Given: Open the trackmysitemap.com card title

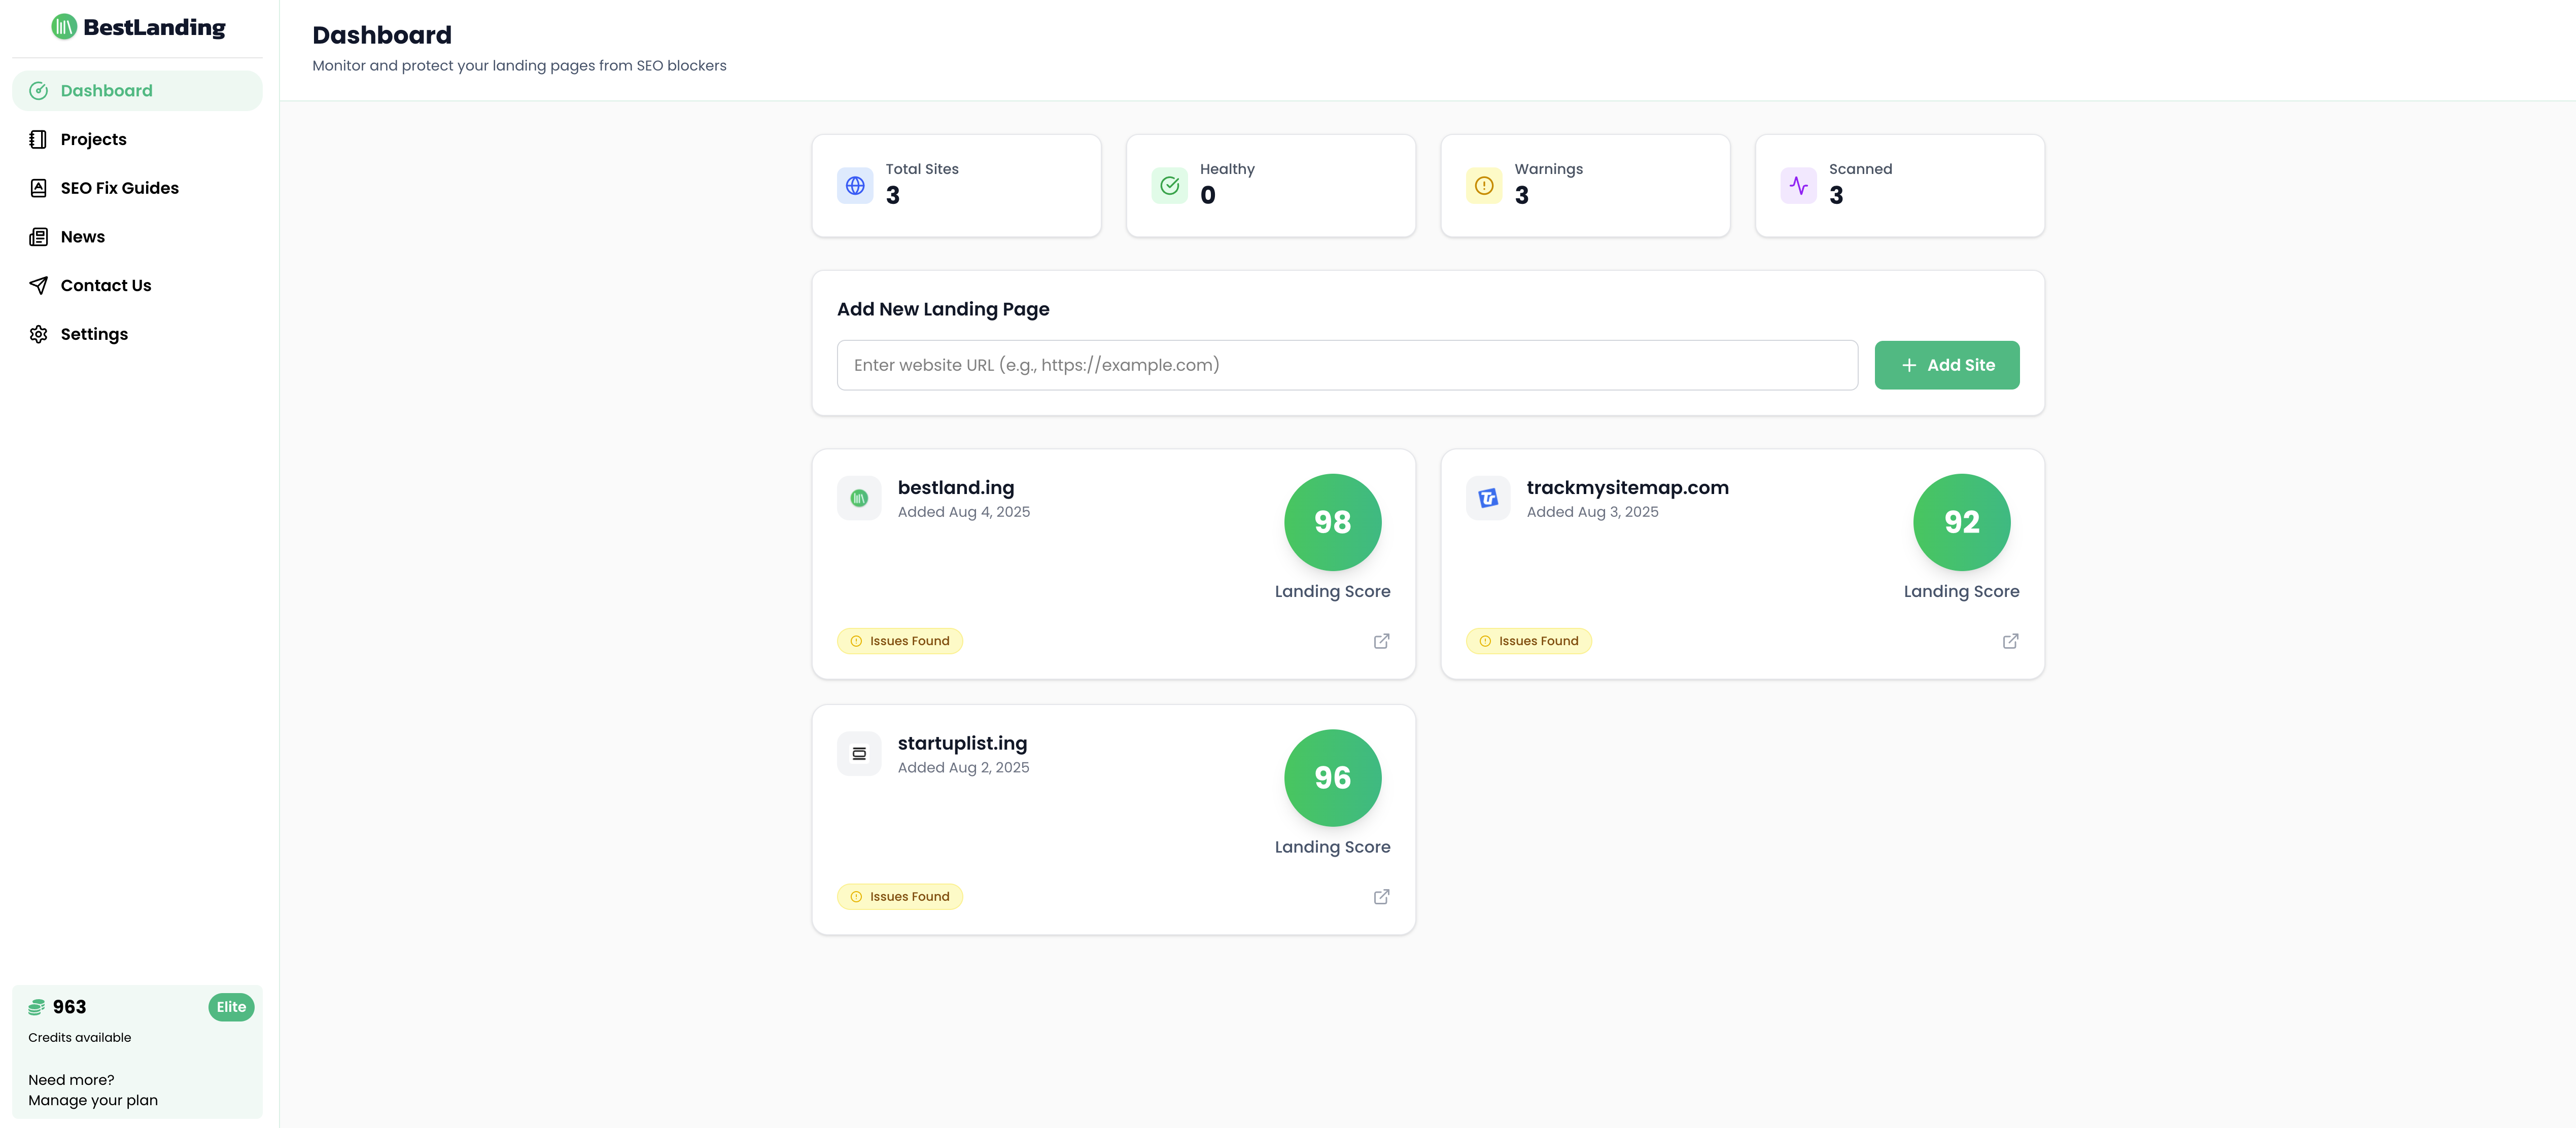Looking at the screenshot, I should tap(1627, 488).
